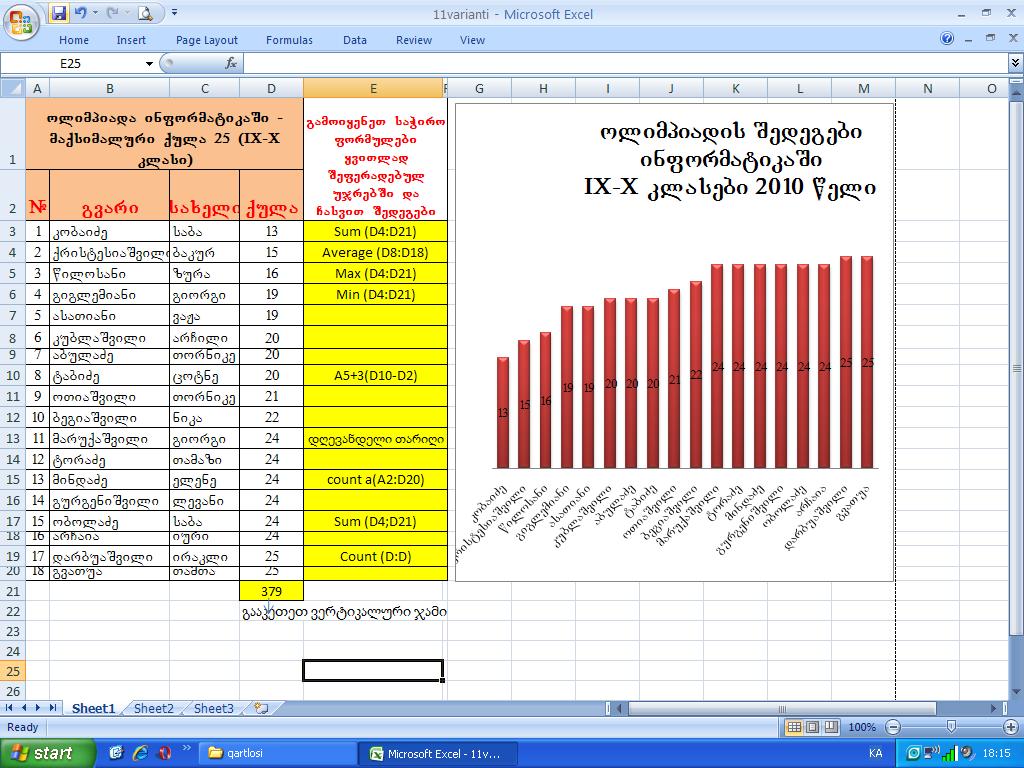Click the KA language indicator
Viewport: 1024px width, 768px height.
coord(876,753)
